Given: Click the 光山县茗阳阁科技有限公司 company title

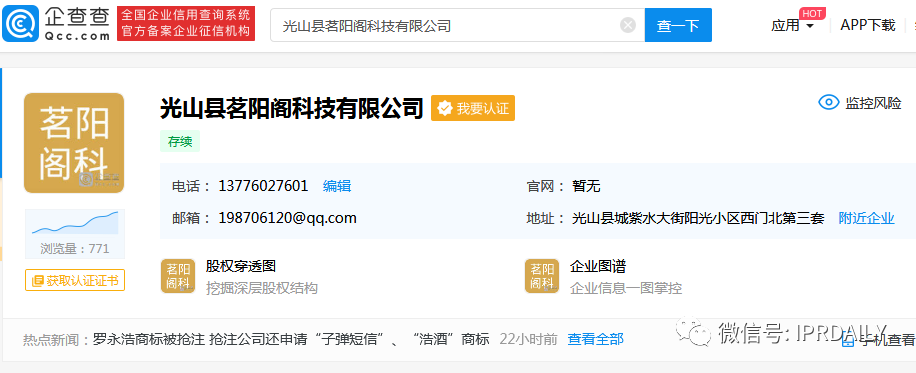Looking at the screenshot, I should tap(292, 108).
